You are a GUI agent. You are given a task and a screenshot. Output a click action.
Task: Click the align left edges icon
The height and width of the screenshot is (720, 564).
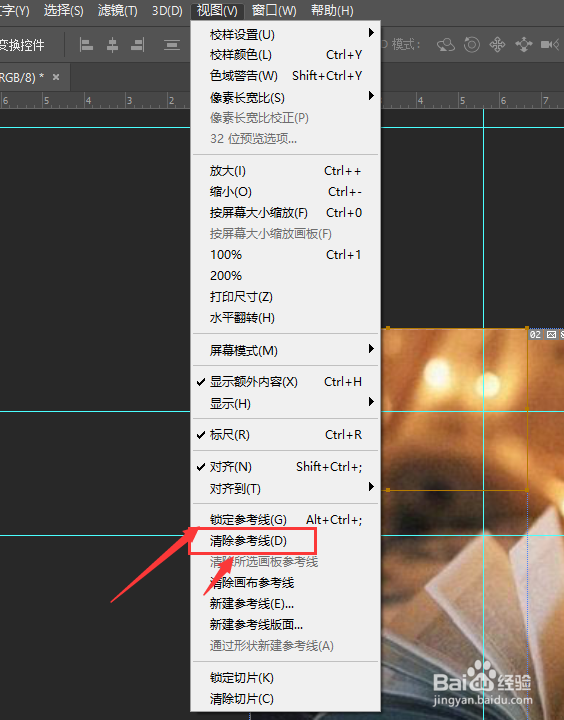[x=86, y=45]
